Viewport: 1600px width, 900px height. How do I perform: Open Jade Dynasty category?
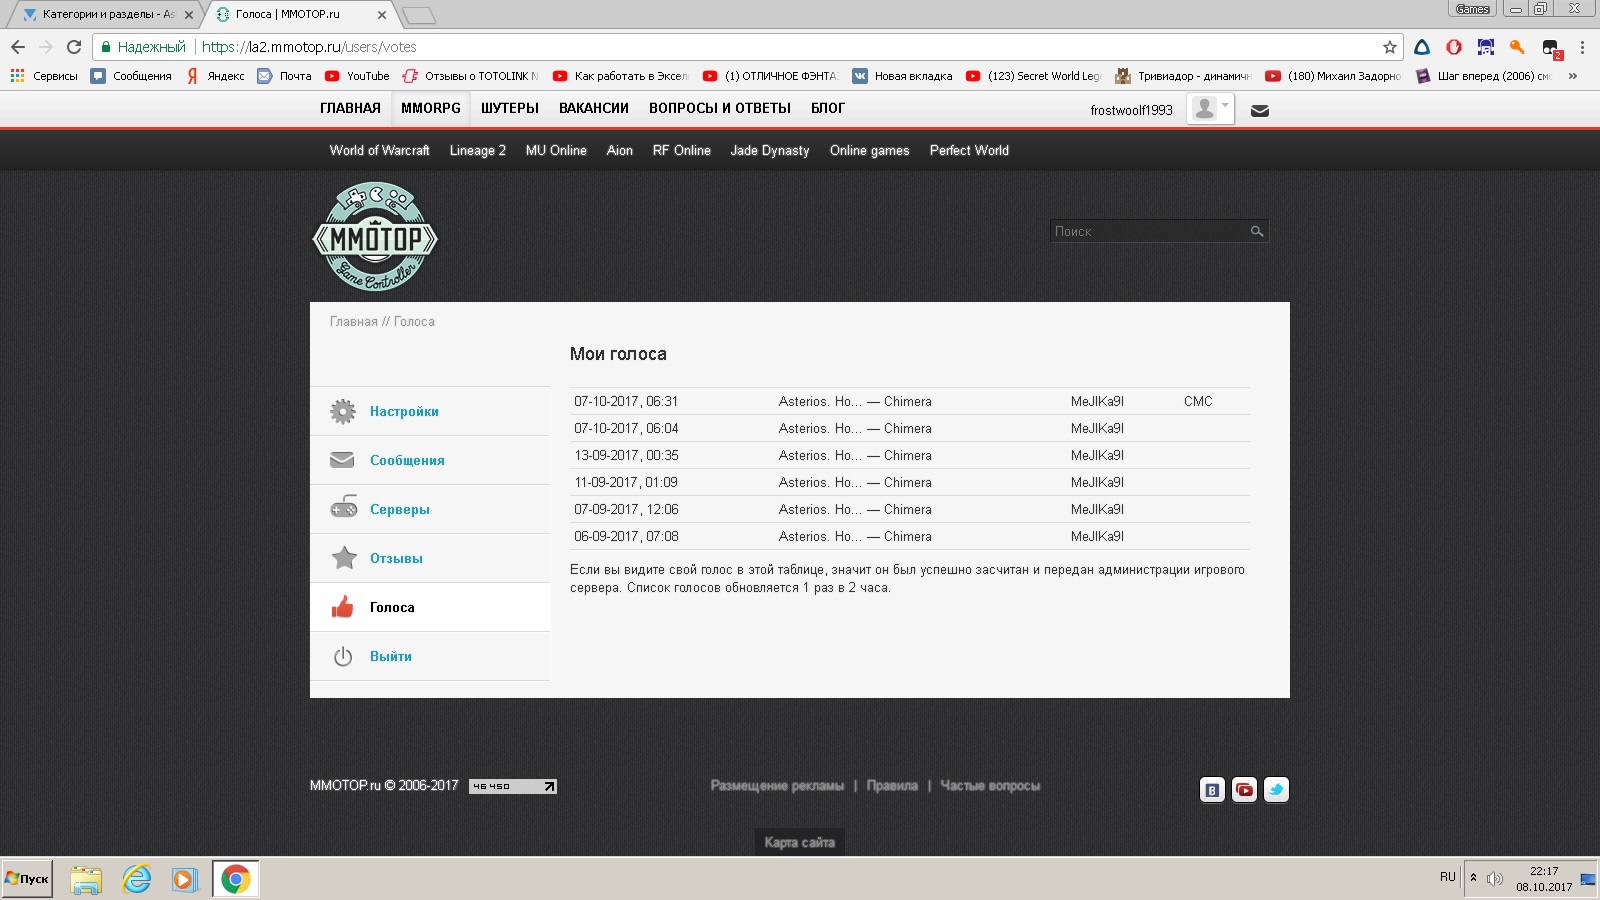770,150
